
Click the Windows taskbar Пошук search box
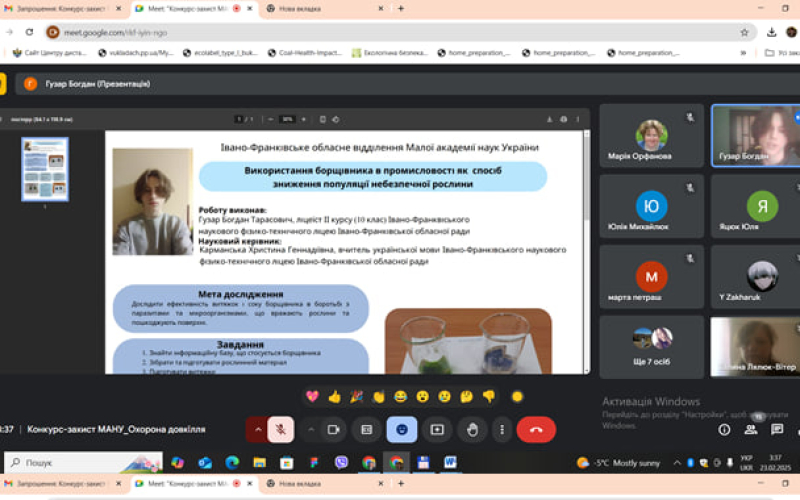(84, 463)
